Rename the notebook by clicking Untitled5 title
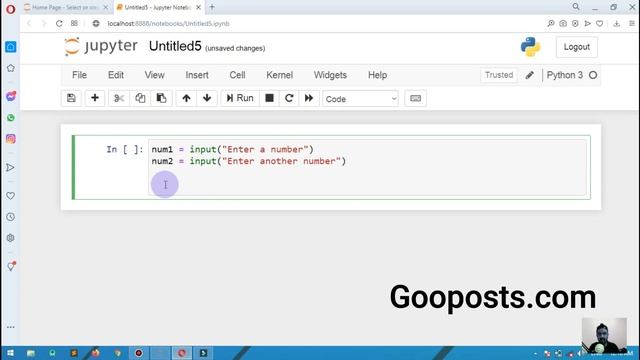 tap(175, 46)
